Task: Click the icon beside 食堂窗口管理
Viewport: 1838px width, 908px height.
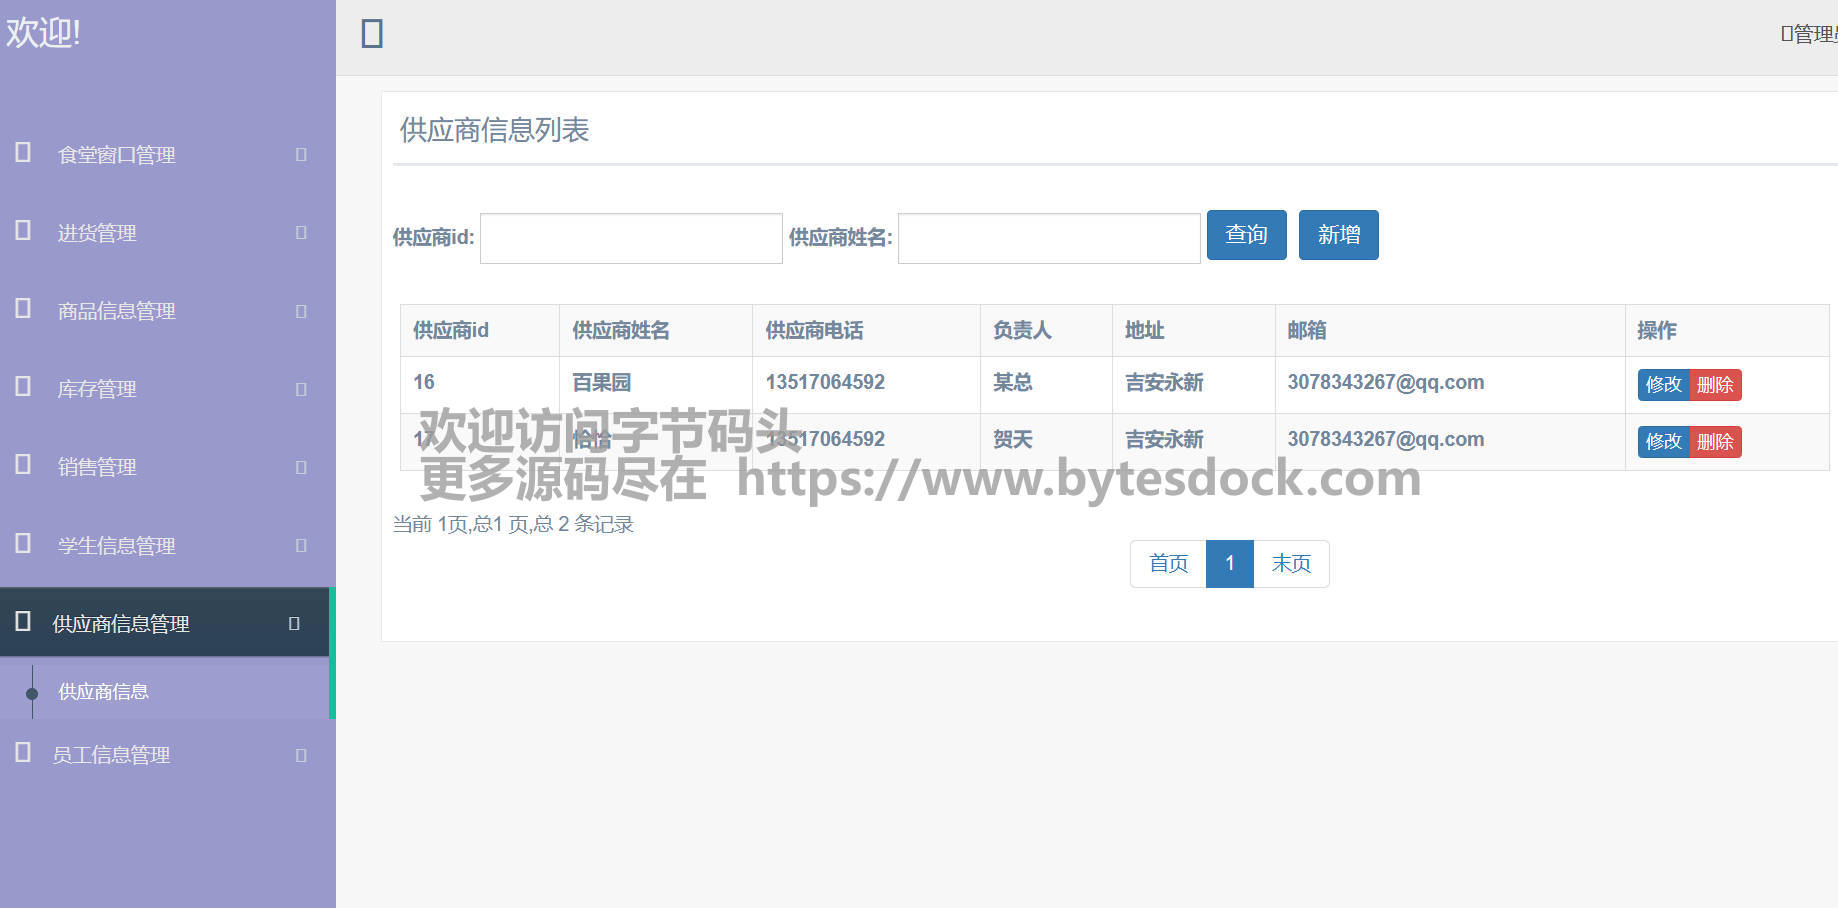Action: 23,153
